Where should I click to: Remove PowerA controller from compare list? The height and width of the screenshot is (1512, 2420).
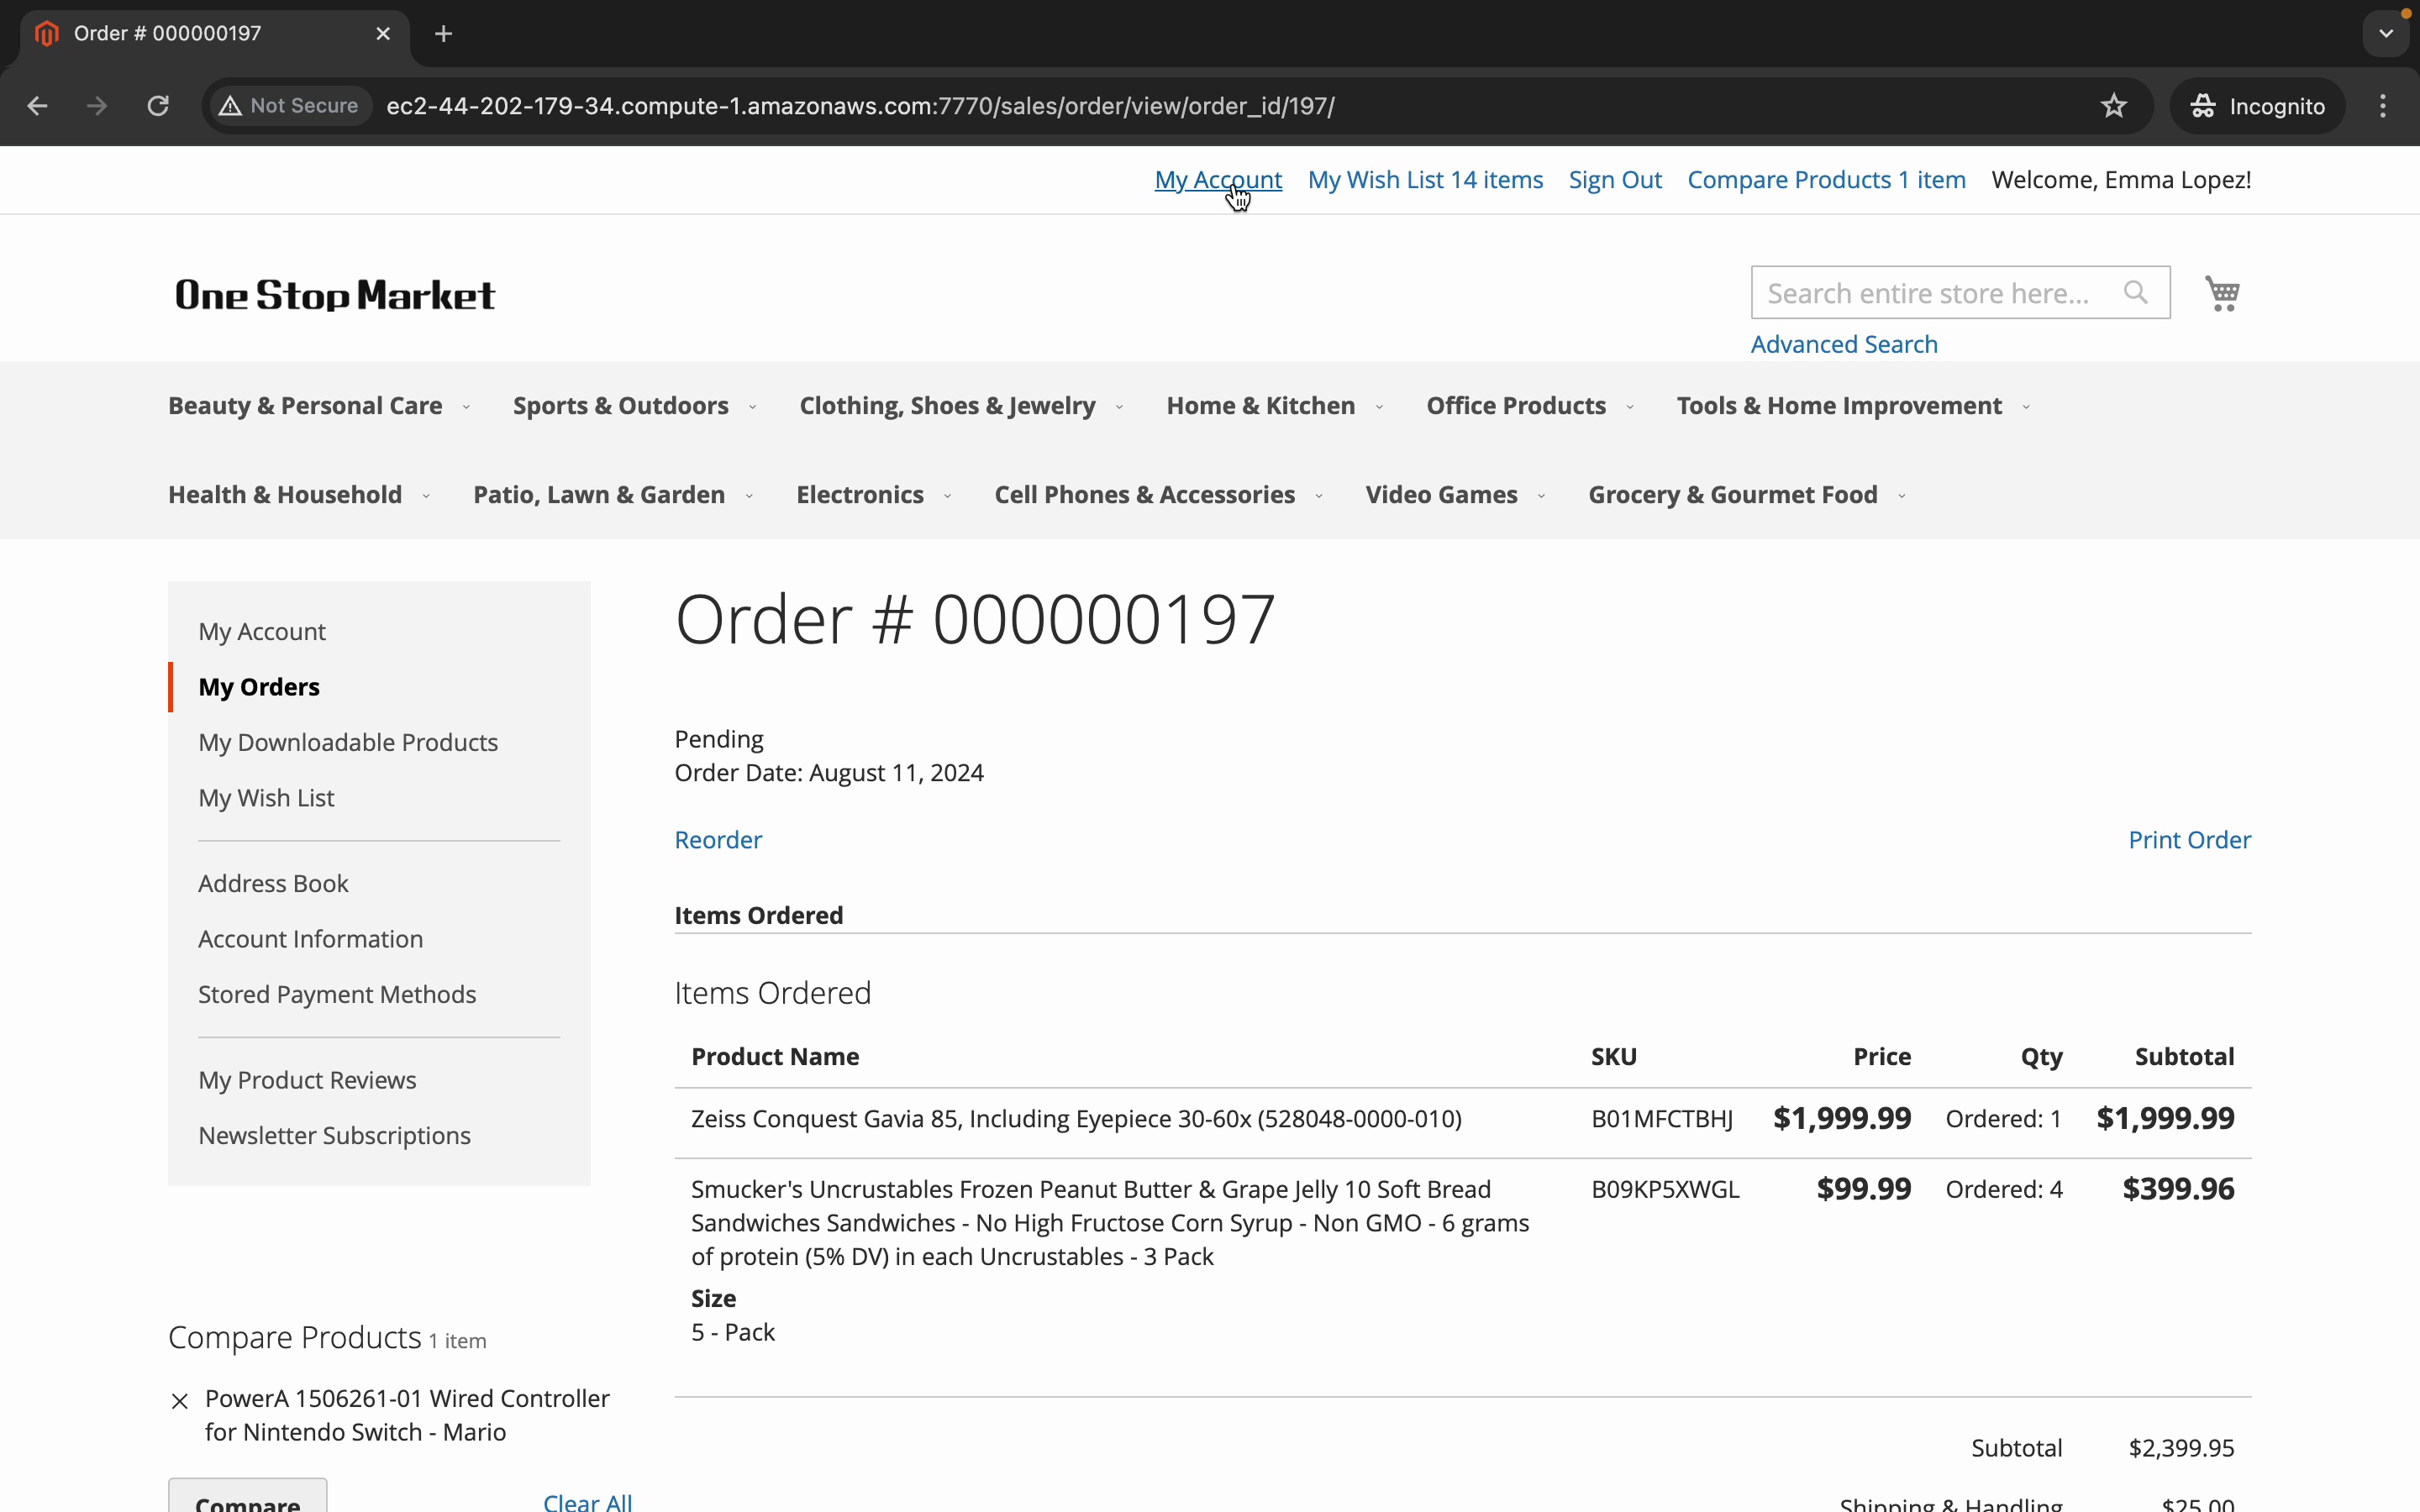(x=180, y=1401)
